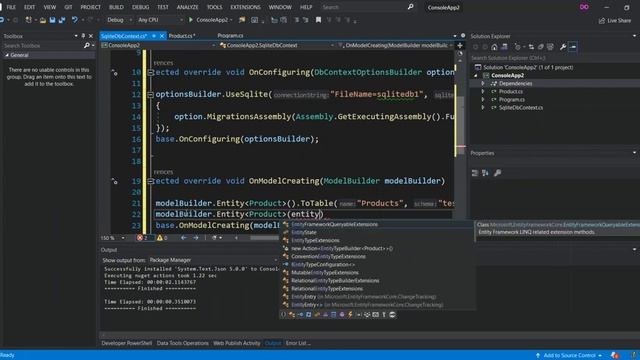
Task: Open the DEBUG menu
Action: [140, 7]
